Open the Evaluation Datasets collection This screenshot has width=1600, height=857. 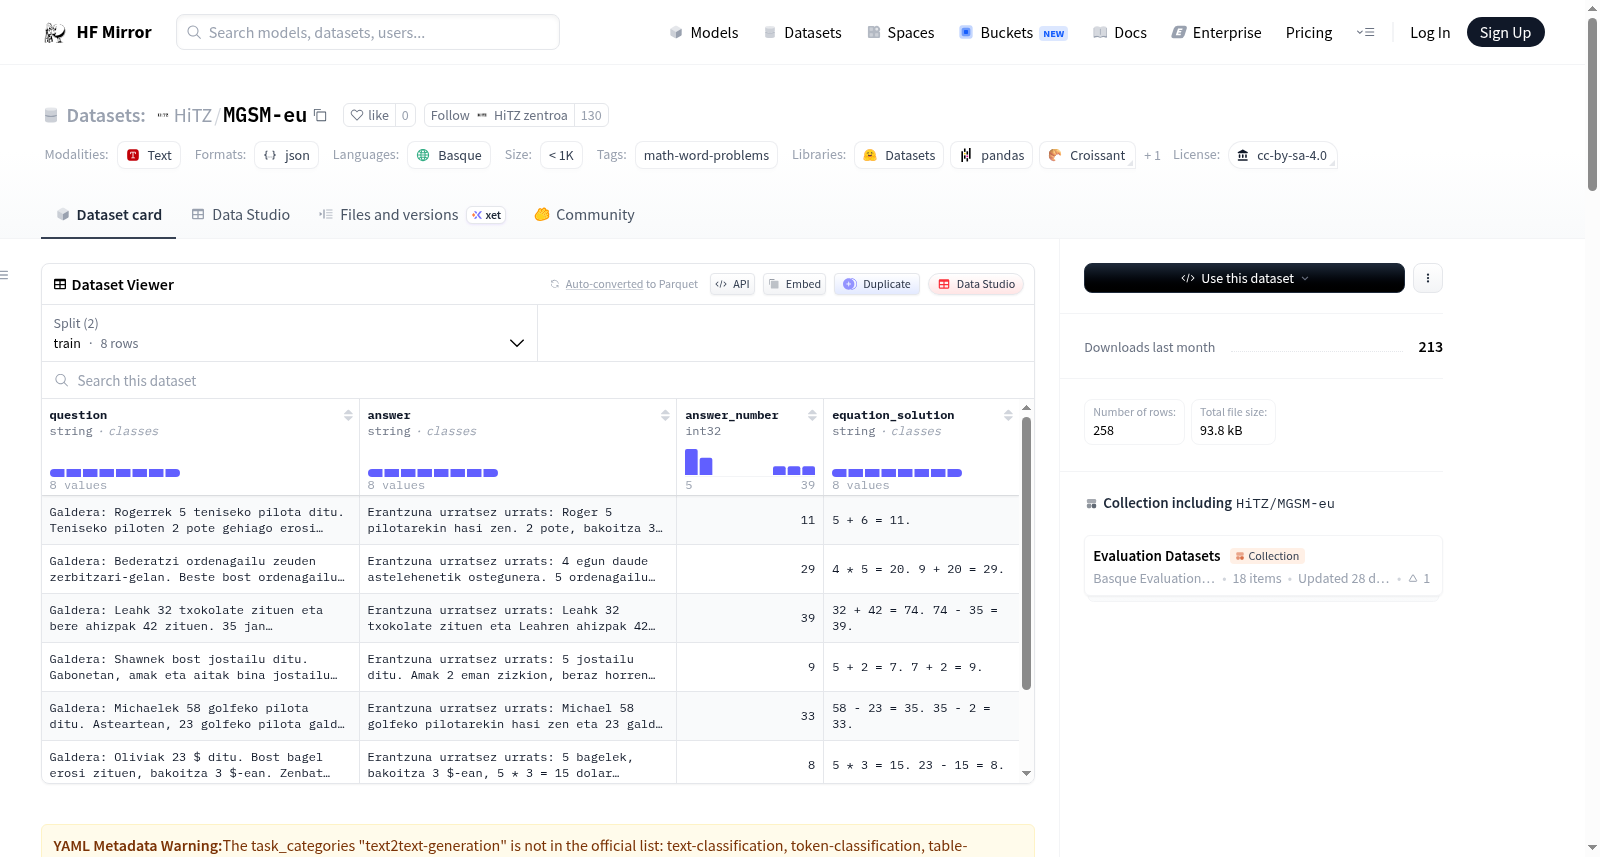1263,566
